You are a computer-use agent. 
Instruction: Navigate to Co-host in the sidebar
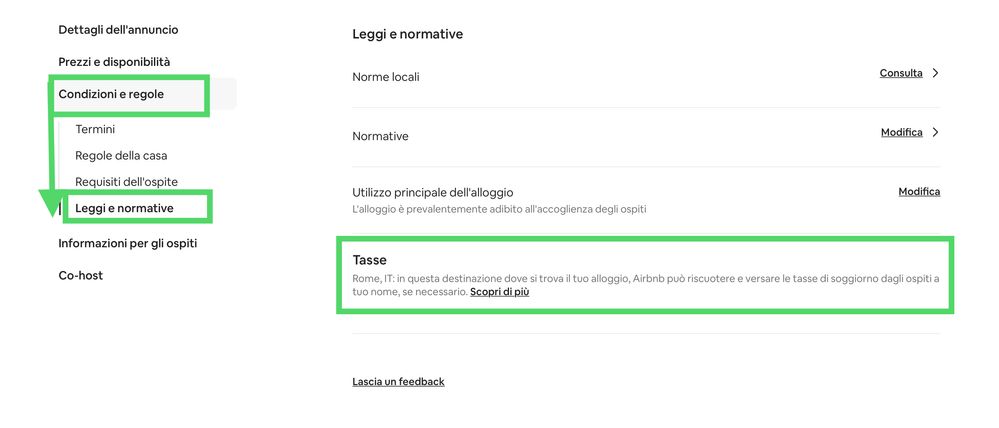click(x=80, y=275)
